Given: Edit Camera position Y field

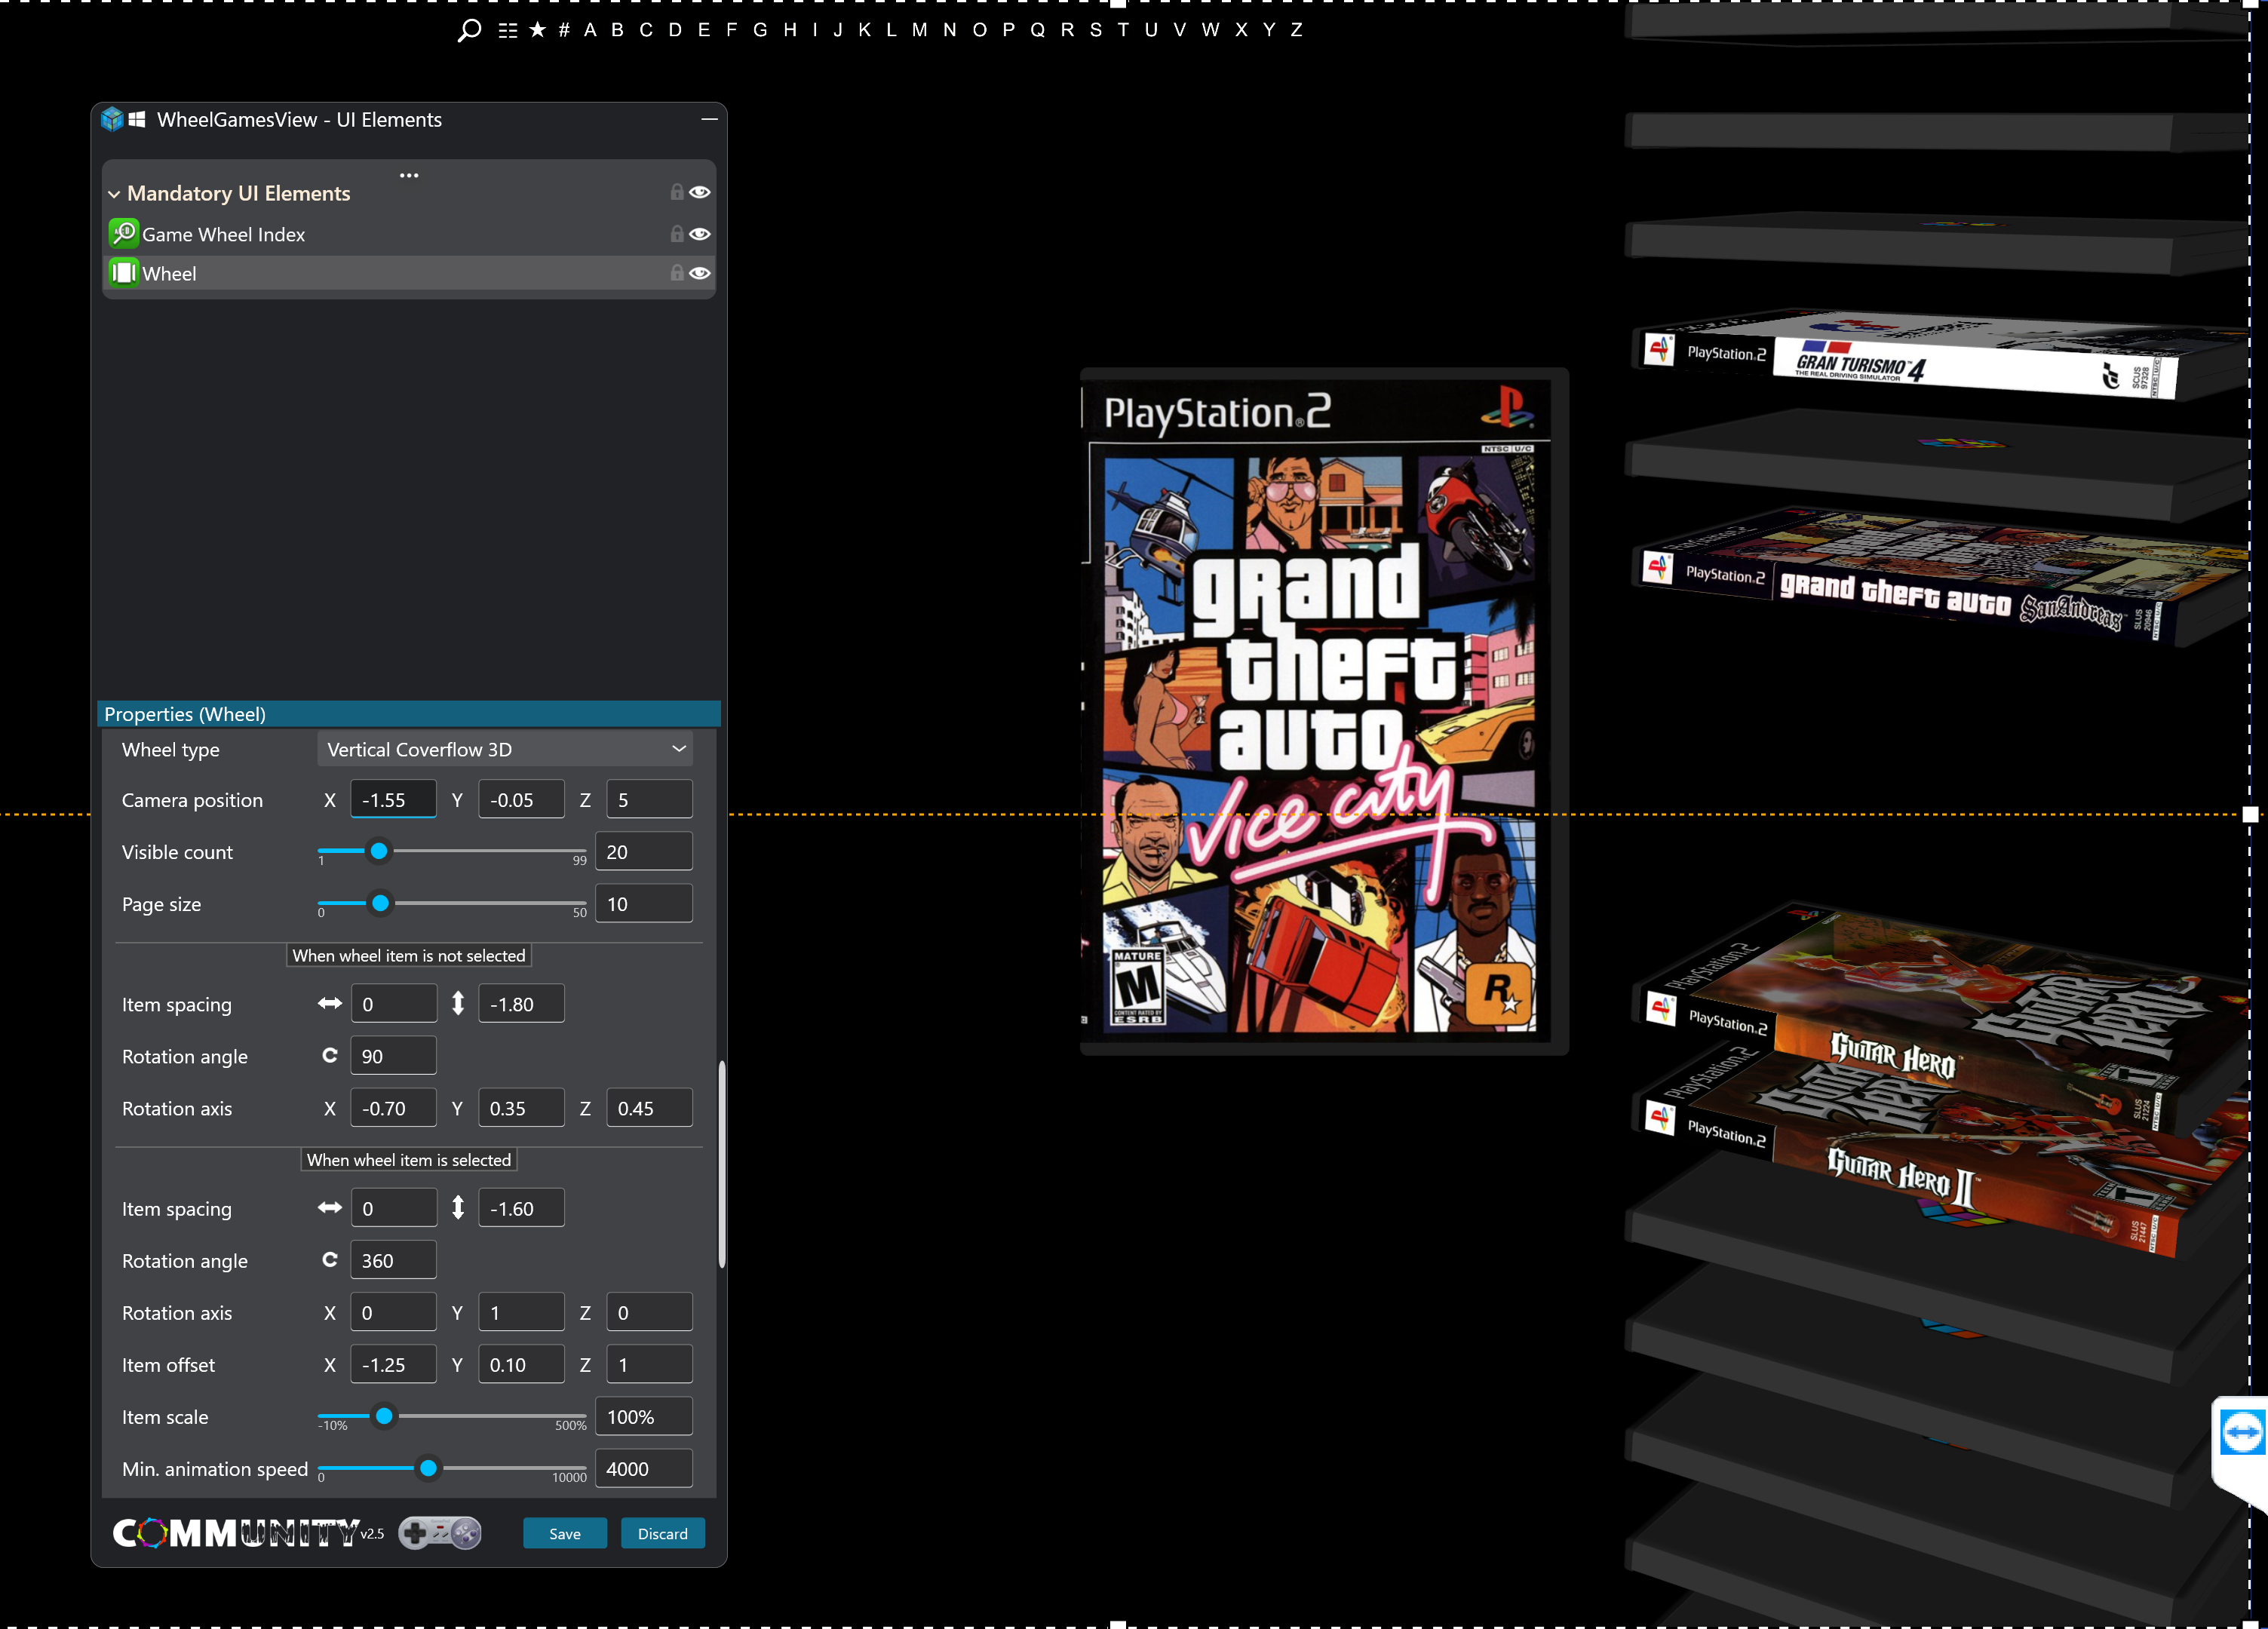Looking at the screenshot, I should 521,800.
